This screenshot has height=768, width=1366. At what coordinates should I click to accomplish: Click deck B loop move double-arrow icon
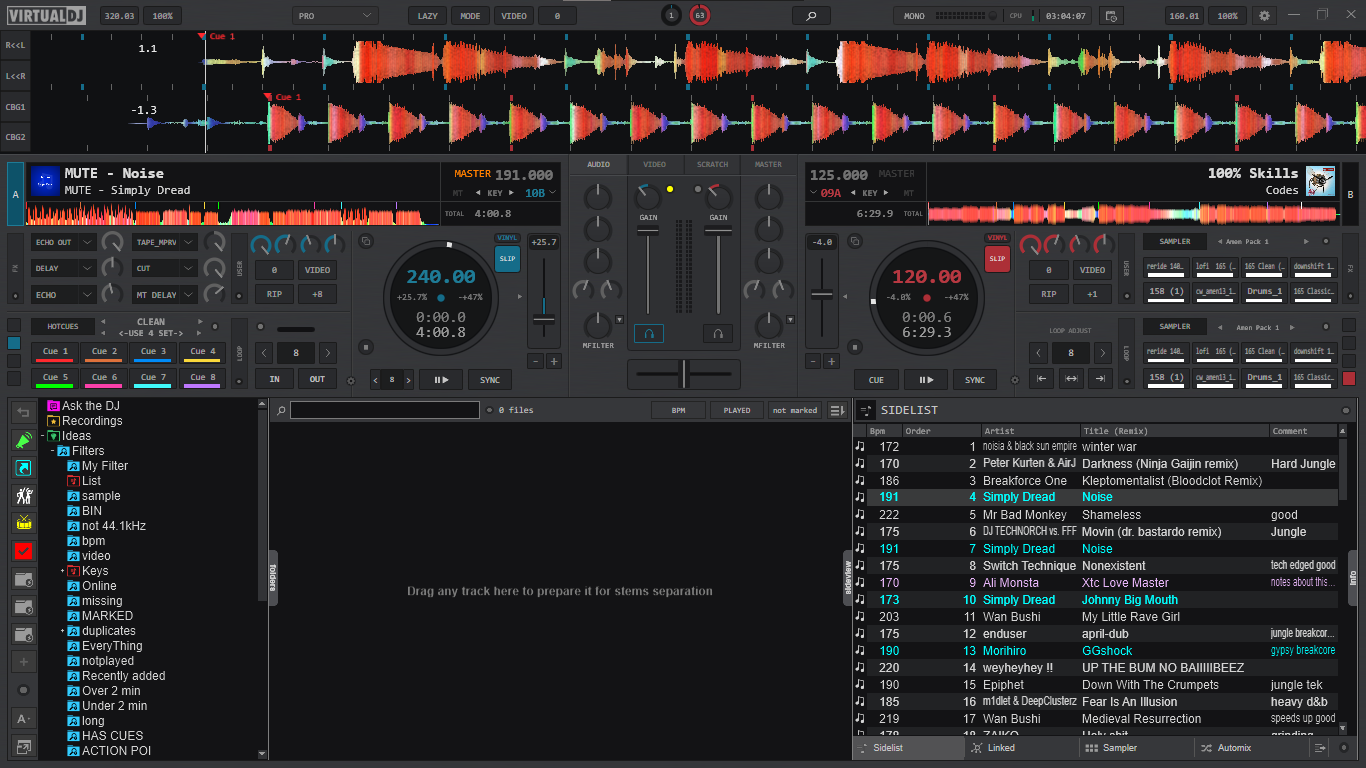tap(1071, 379)
